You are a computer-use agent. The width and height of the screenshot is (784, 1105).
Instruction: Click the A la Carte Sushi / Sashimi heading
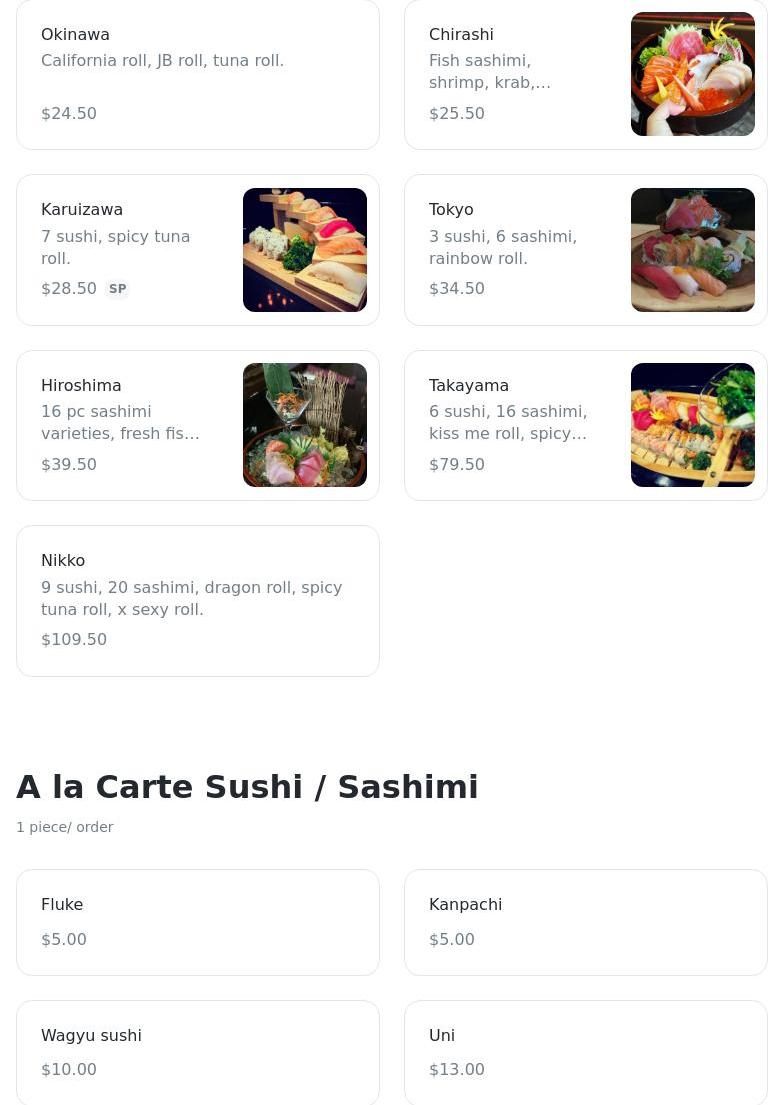click(247, 787)
